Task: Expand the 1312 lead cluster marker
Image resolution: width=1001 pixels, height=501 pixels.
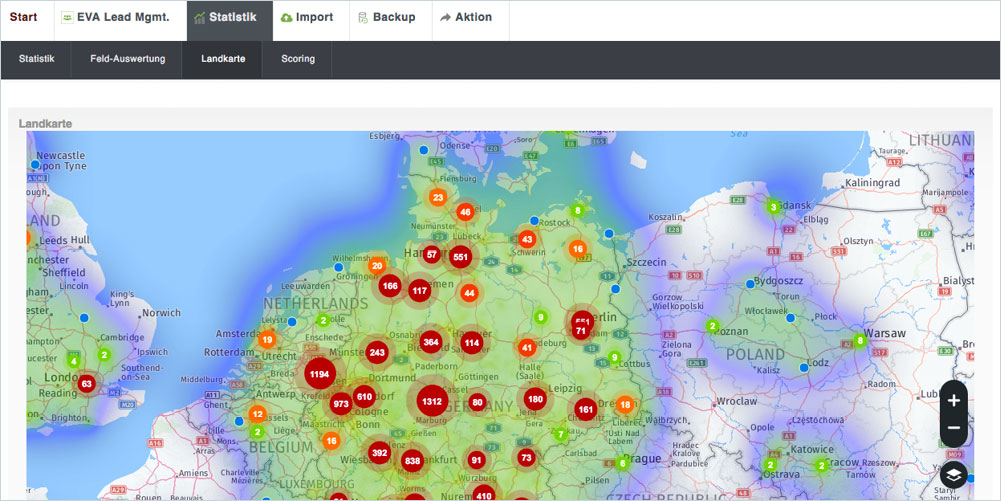Action: [432, 402]
